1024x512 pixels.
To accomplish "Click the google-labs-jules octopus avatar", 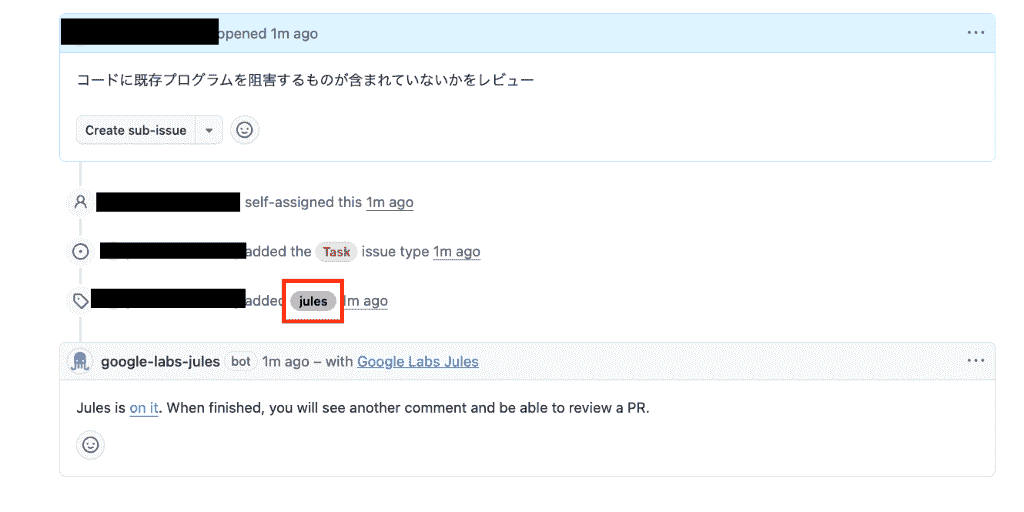I will [x=80, y=361].
